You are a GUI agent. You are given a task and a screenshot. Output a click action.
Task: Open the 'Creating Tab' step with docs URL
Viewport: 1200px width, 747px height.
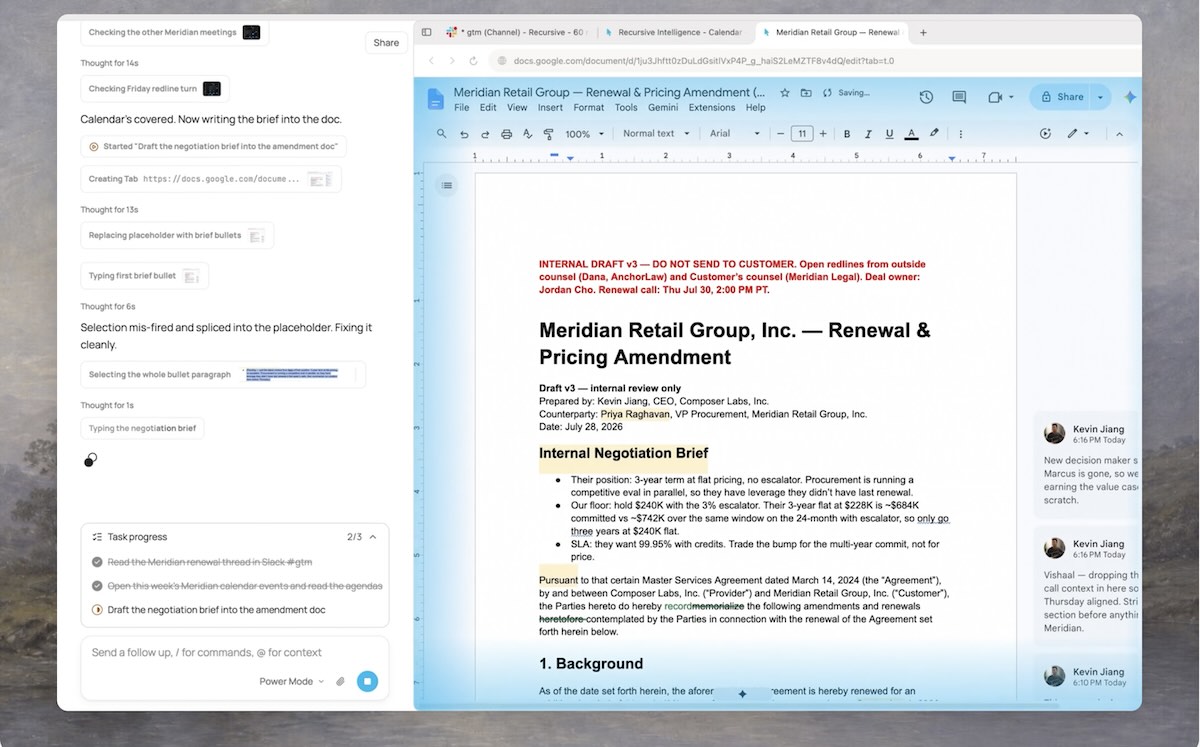pyautogui.click(x=211, y=179)
